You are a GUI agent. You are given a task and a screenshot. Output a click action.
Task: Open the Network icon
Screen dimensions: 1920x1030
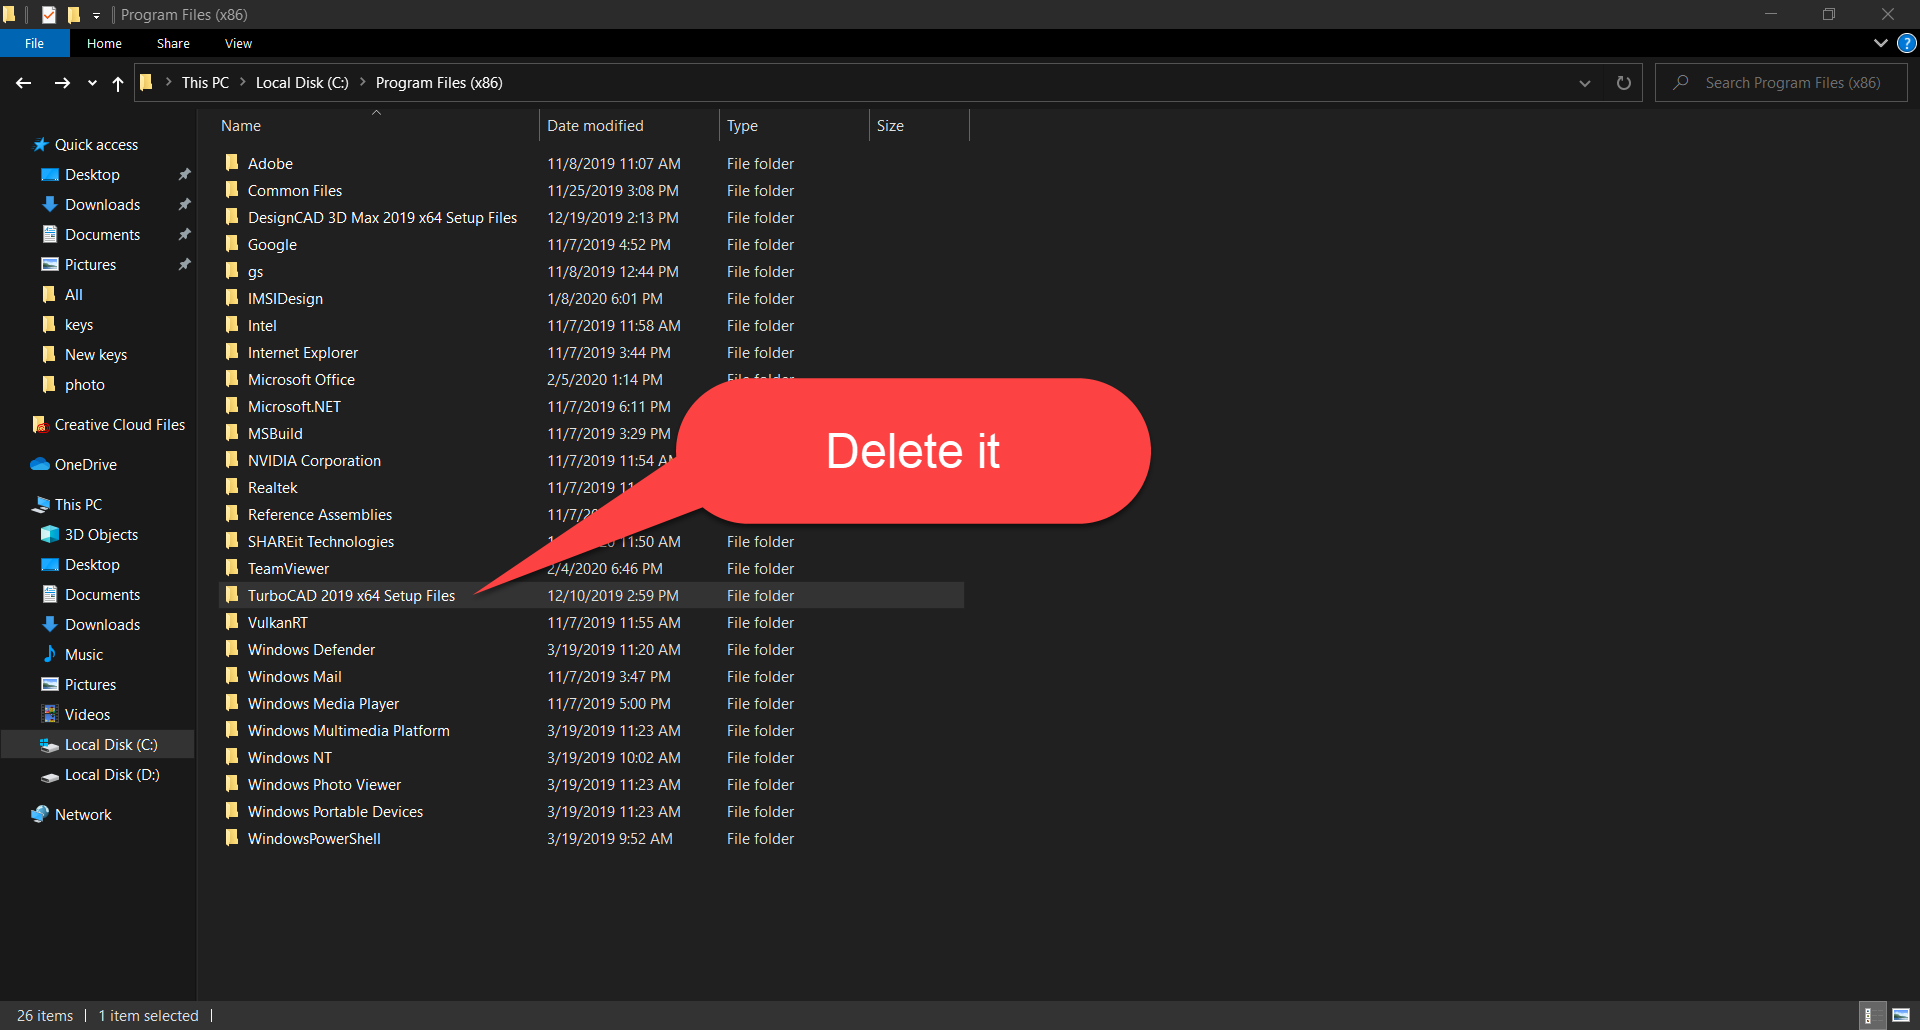40,814
